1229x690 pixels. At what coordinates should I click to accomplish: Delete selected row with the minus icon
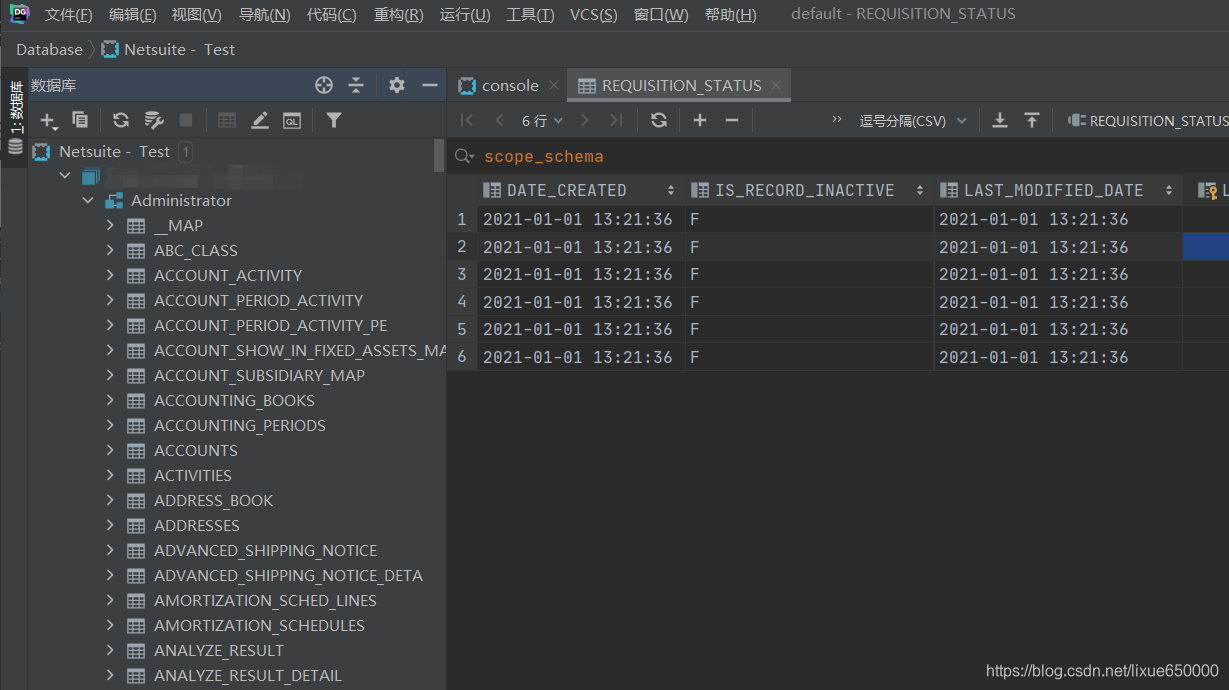[732, 120]
